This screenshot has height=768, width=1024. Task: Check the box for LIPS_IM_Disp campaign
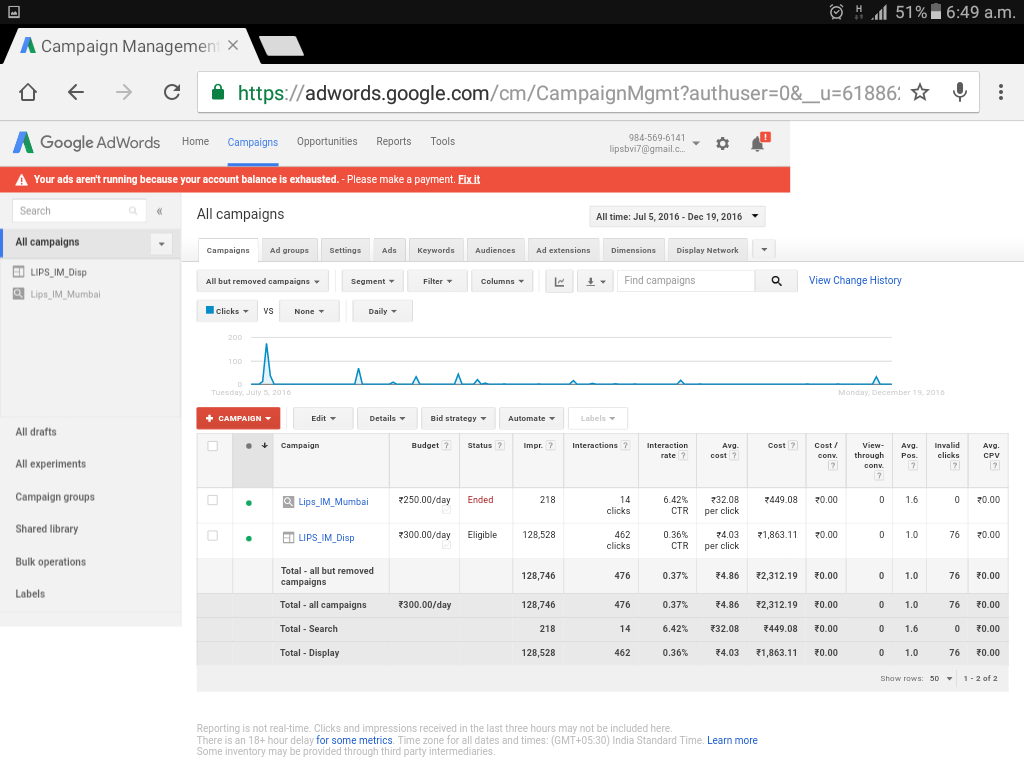coord(212,536)
